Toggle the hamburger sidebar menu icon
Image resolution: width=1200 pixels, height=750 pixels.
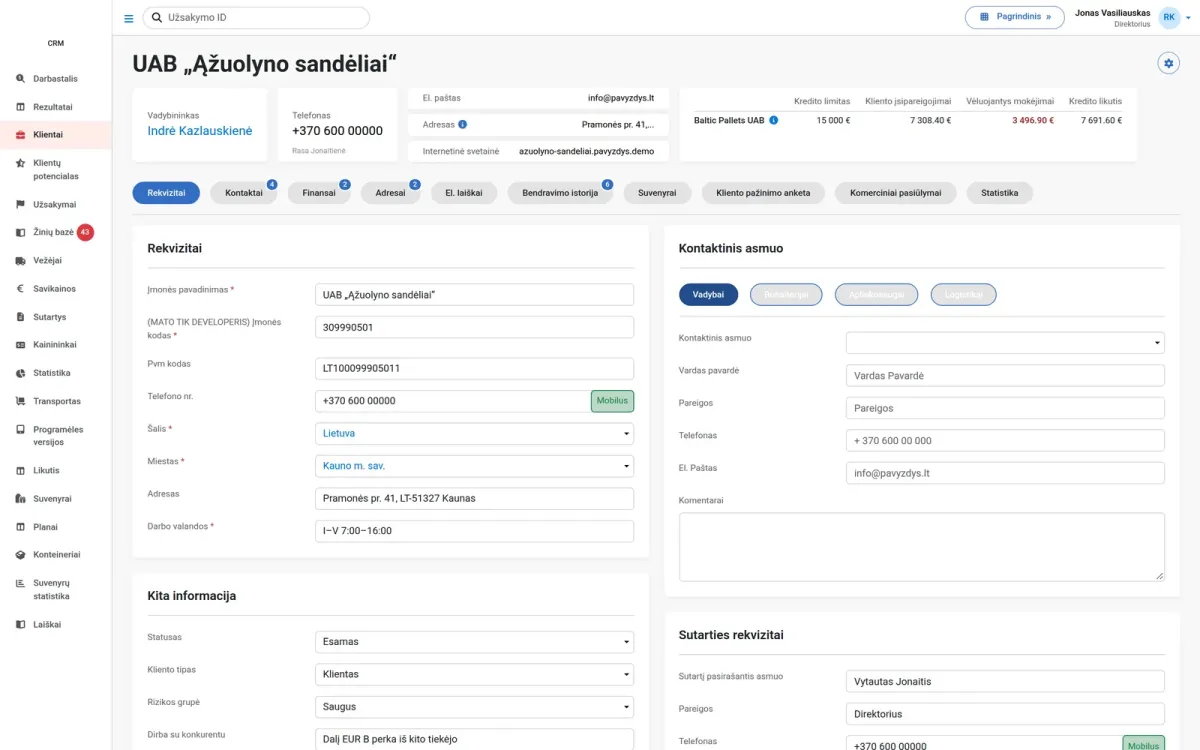coord(128,18)
